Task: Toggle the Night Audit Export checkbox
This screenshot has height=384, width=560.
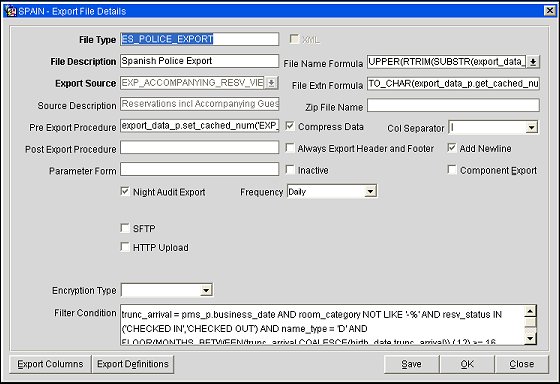Action: click(125, 191)
